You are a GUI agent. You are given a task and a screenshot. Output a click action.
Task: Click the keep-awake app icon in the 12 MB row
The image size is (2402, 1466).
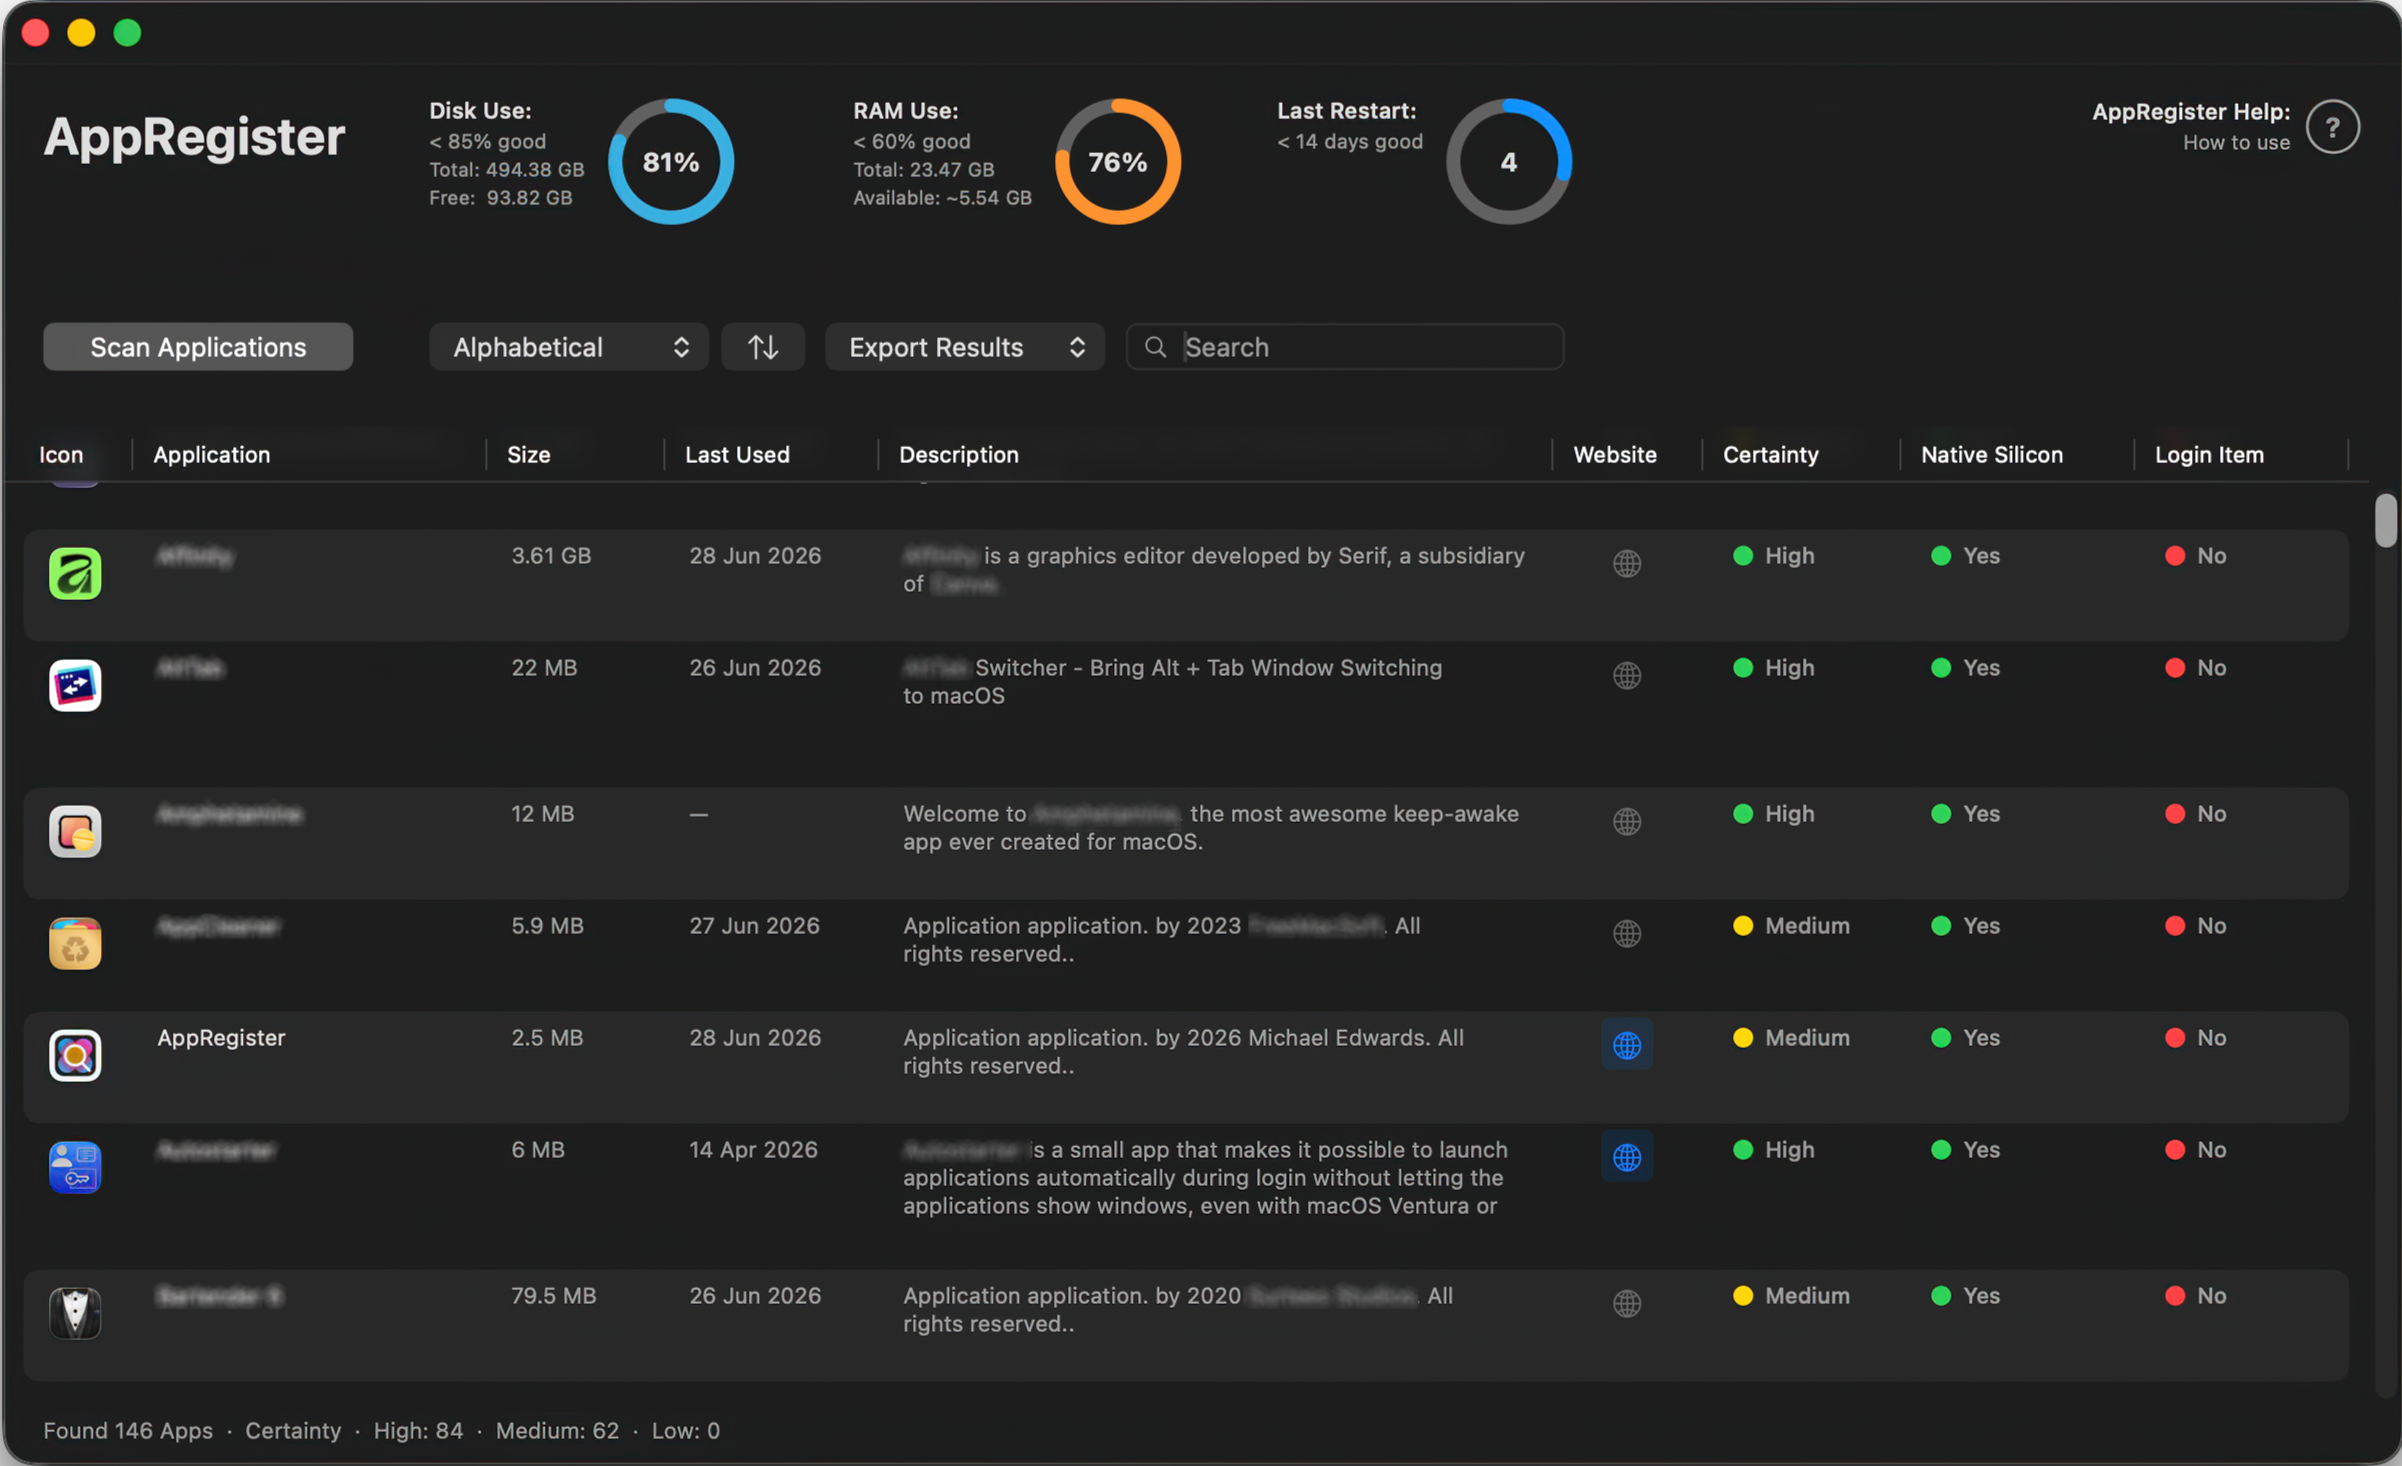(75, 831)
